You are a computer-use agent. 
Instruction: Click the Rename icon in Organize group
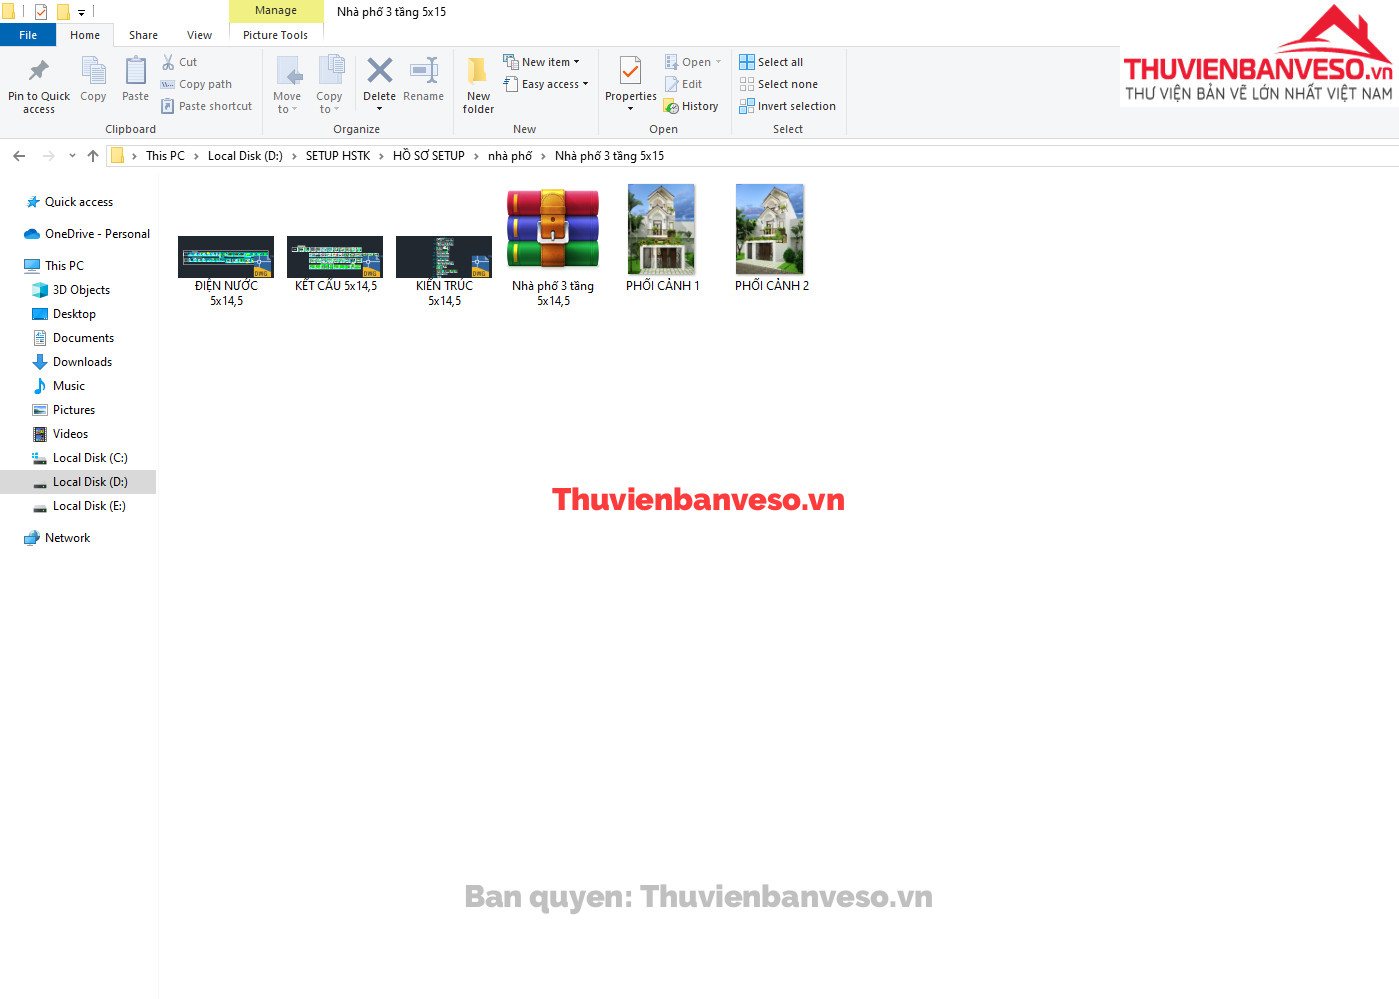click(424, 72)
